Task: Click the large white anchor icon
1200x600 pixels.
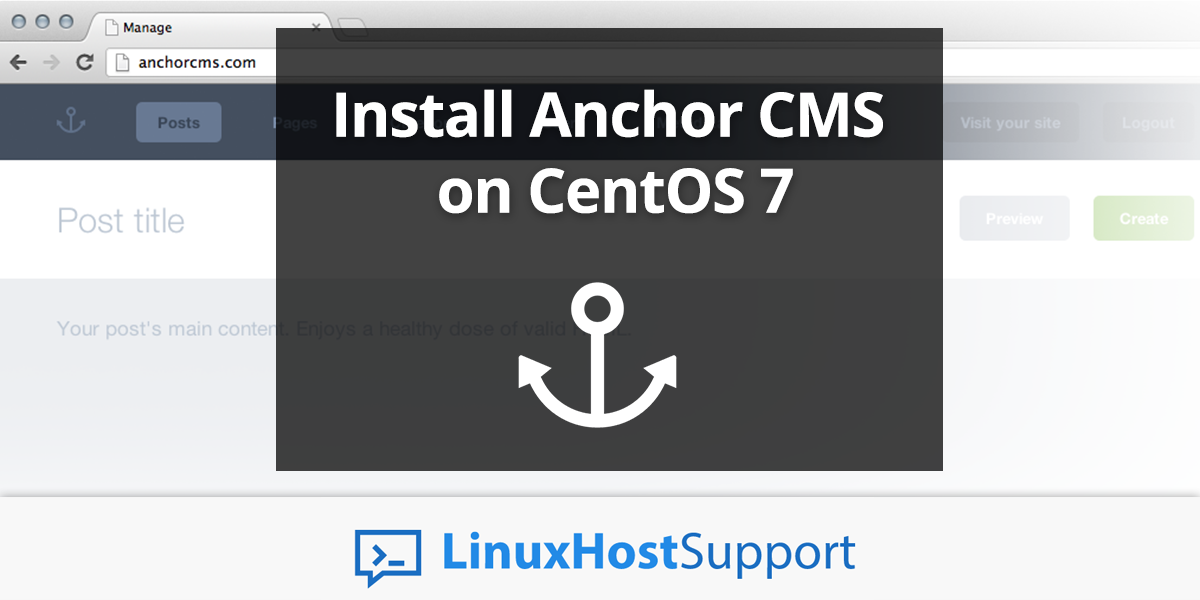Action: 597,355
